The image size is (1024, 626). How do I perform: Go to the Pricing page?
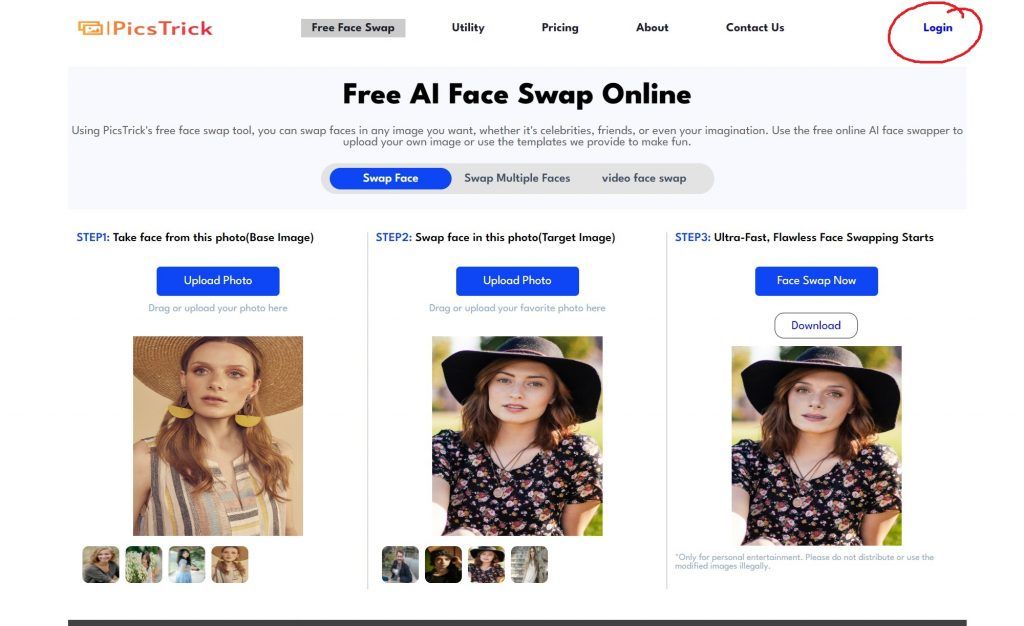pyautogui.click(x=560, y=27)
